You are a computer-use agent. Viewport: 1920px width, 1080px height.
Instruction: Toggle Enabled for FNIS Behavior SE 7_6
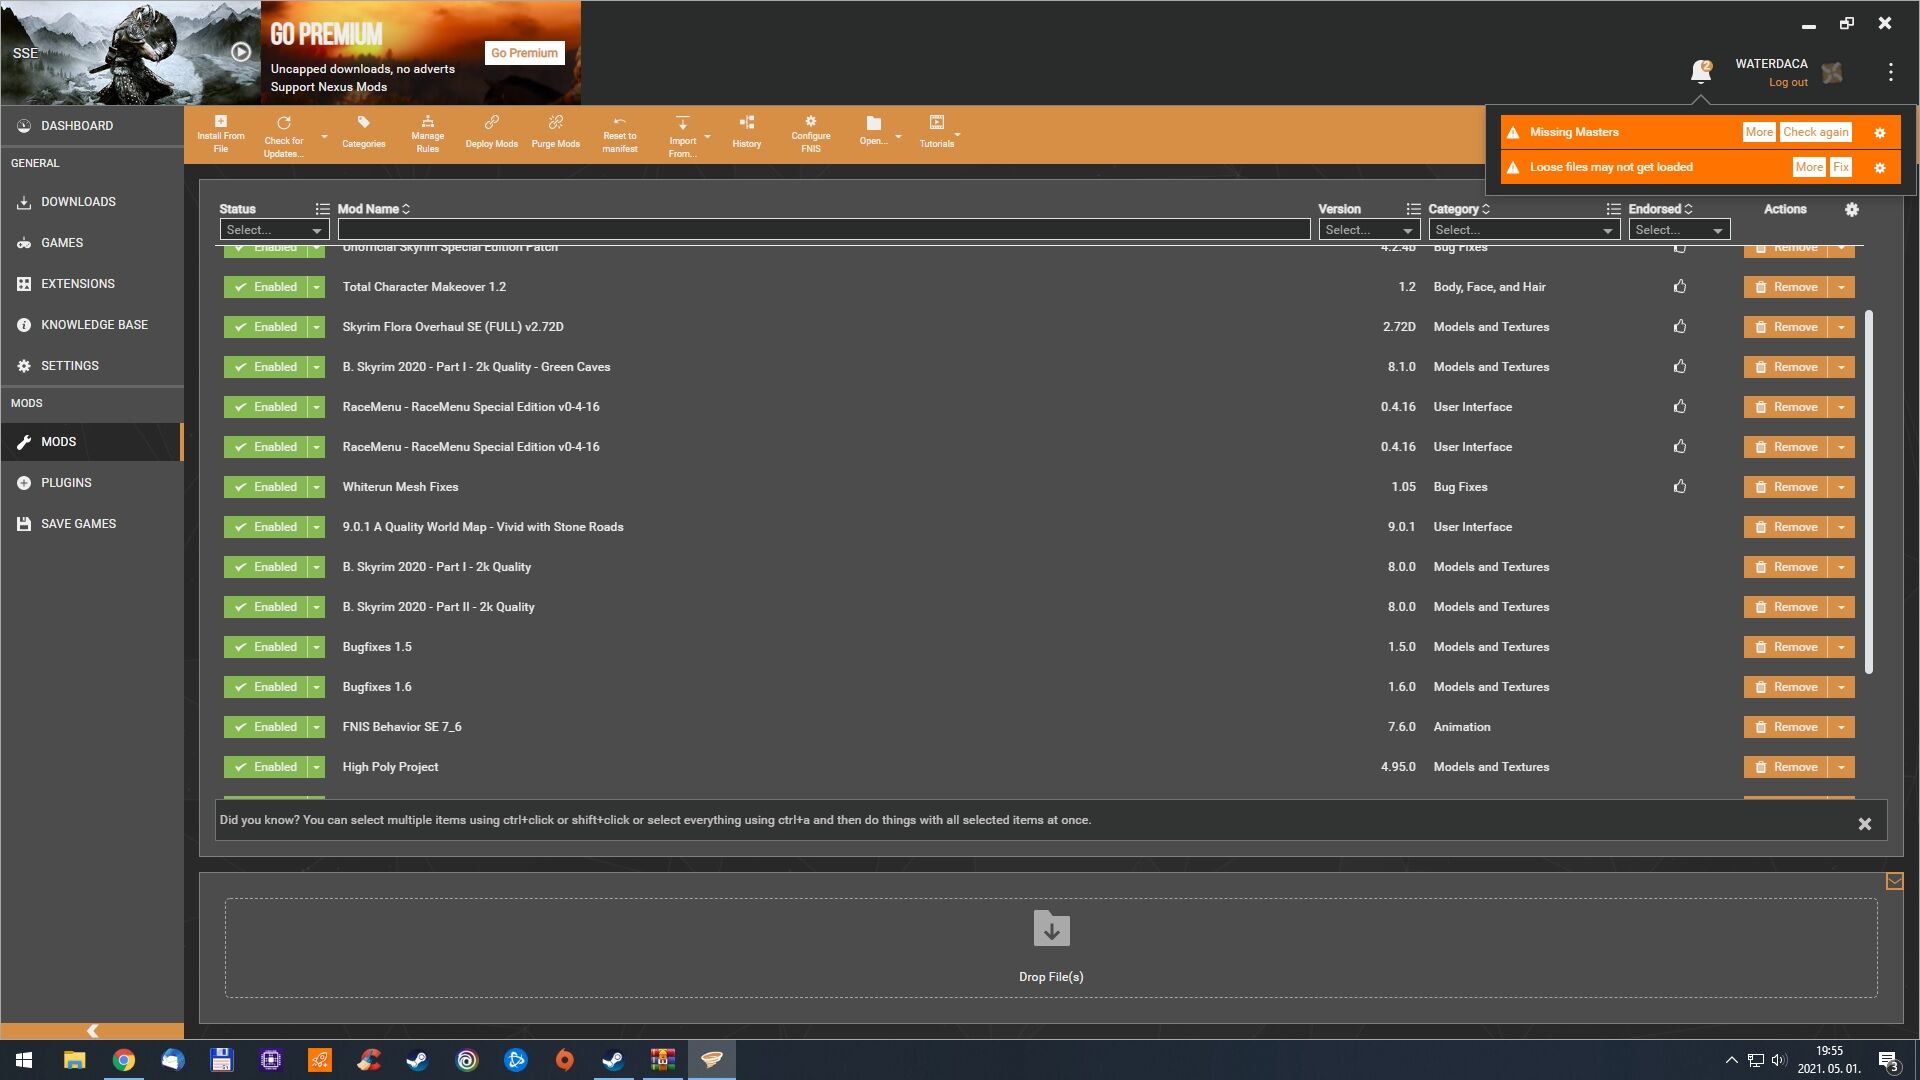tap(265, 727)
